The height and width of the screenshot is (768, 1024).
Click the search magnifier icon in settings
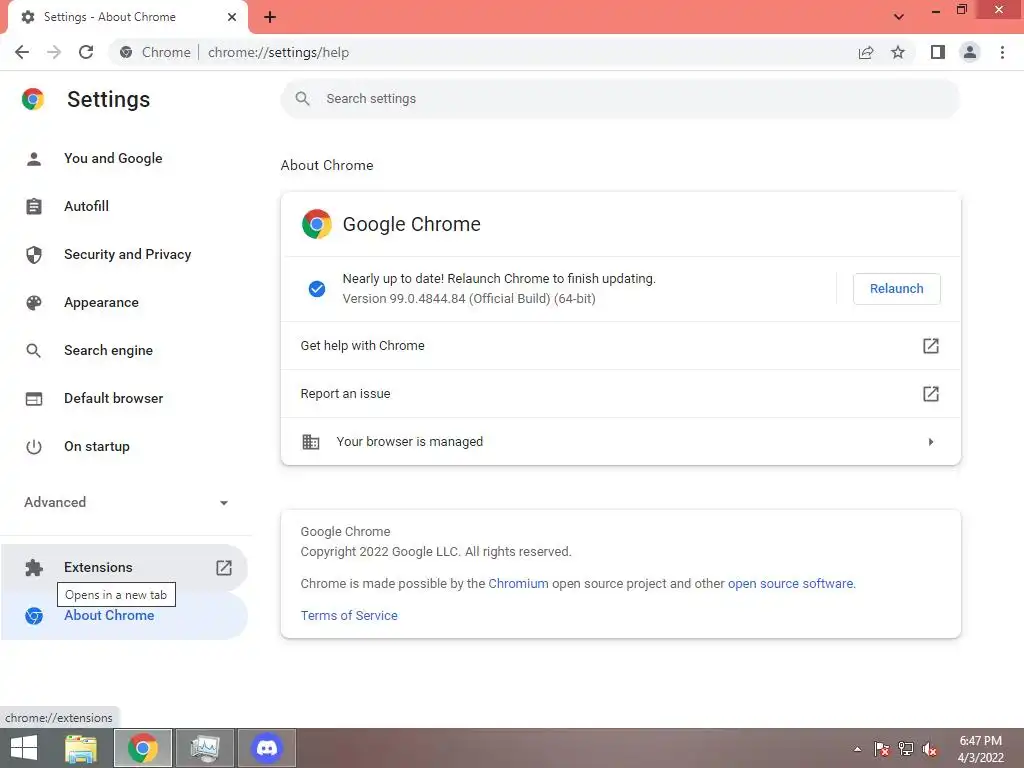[x=302, y=99]
